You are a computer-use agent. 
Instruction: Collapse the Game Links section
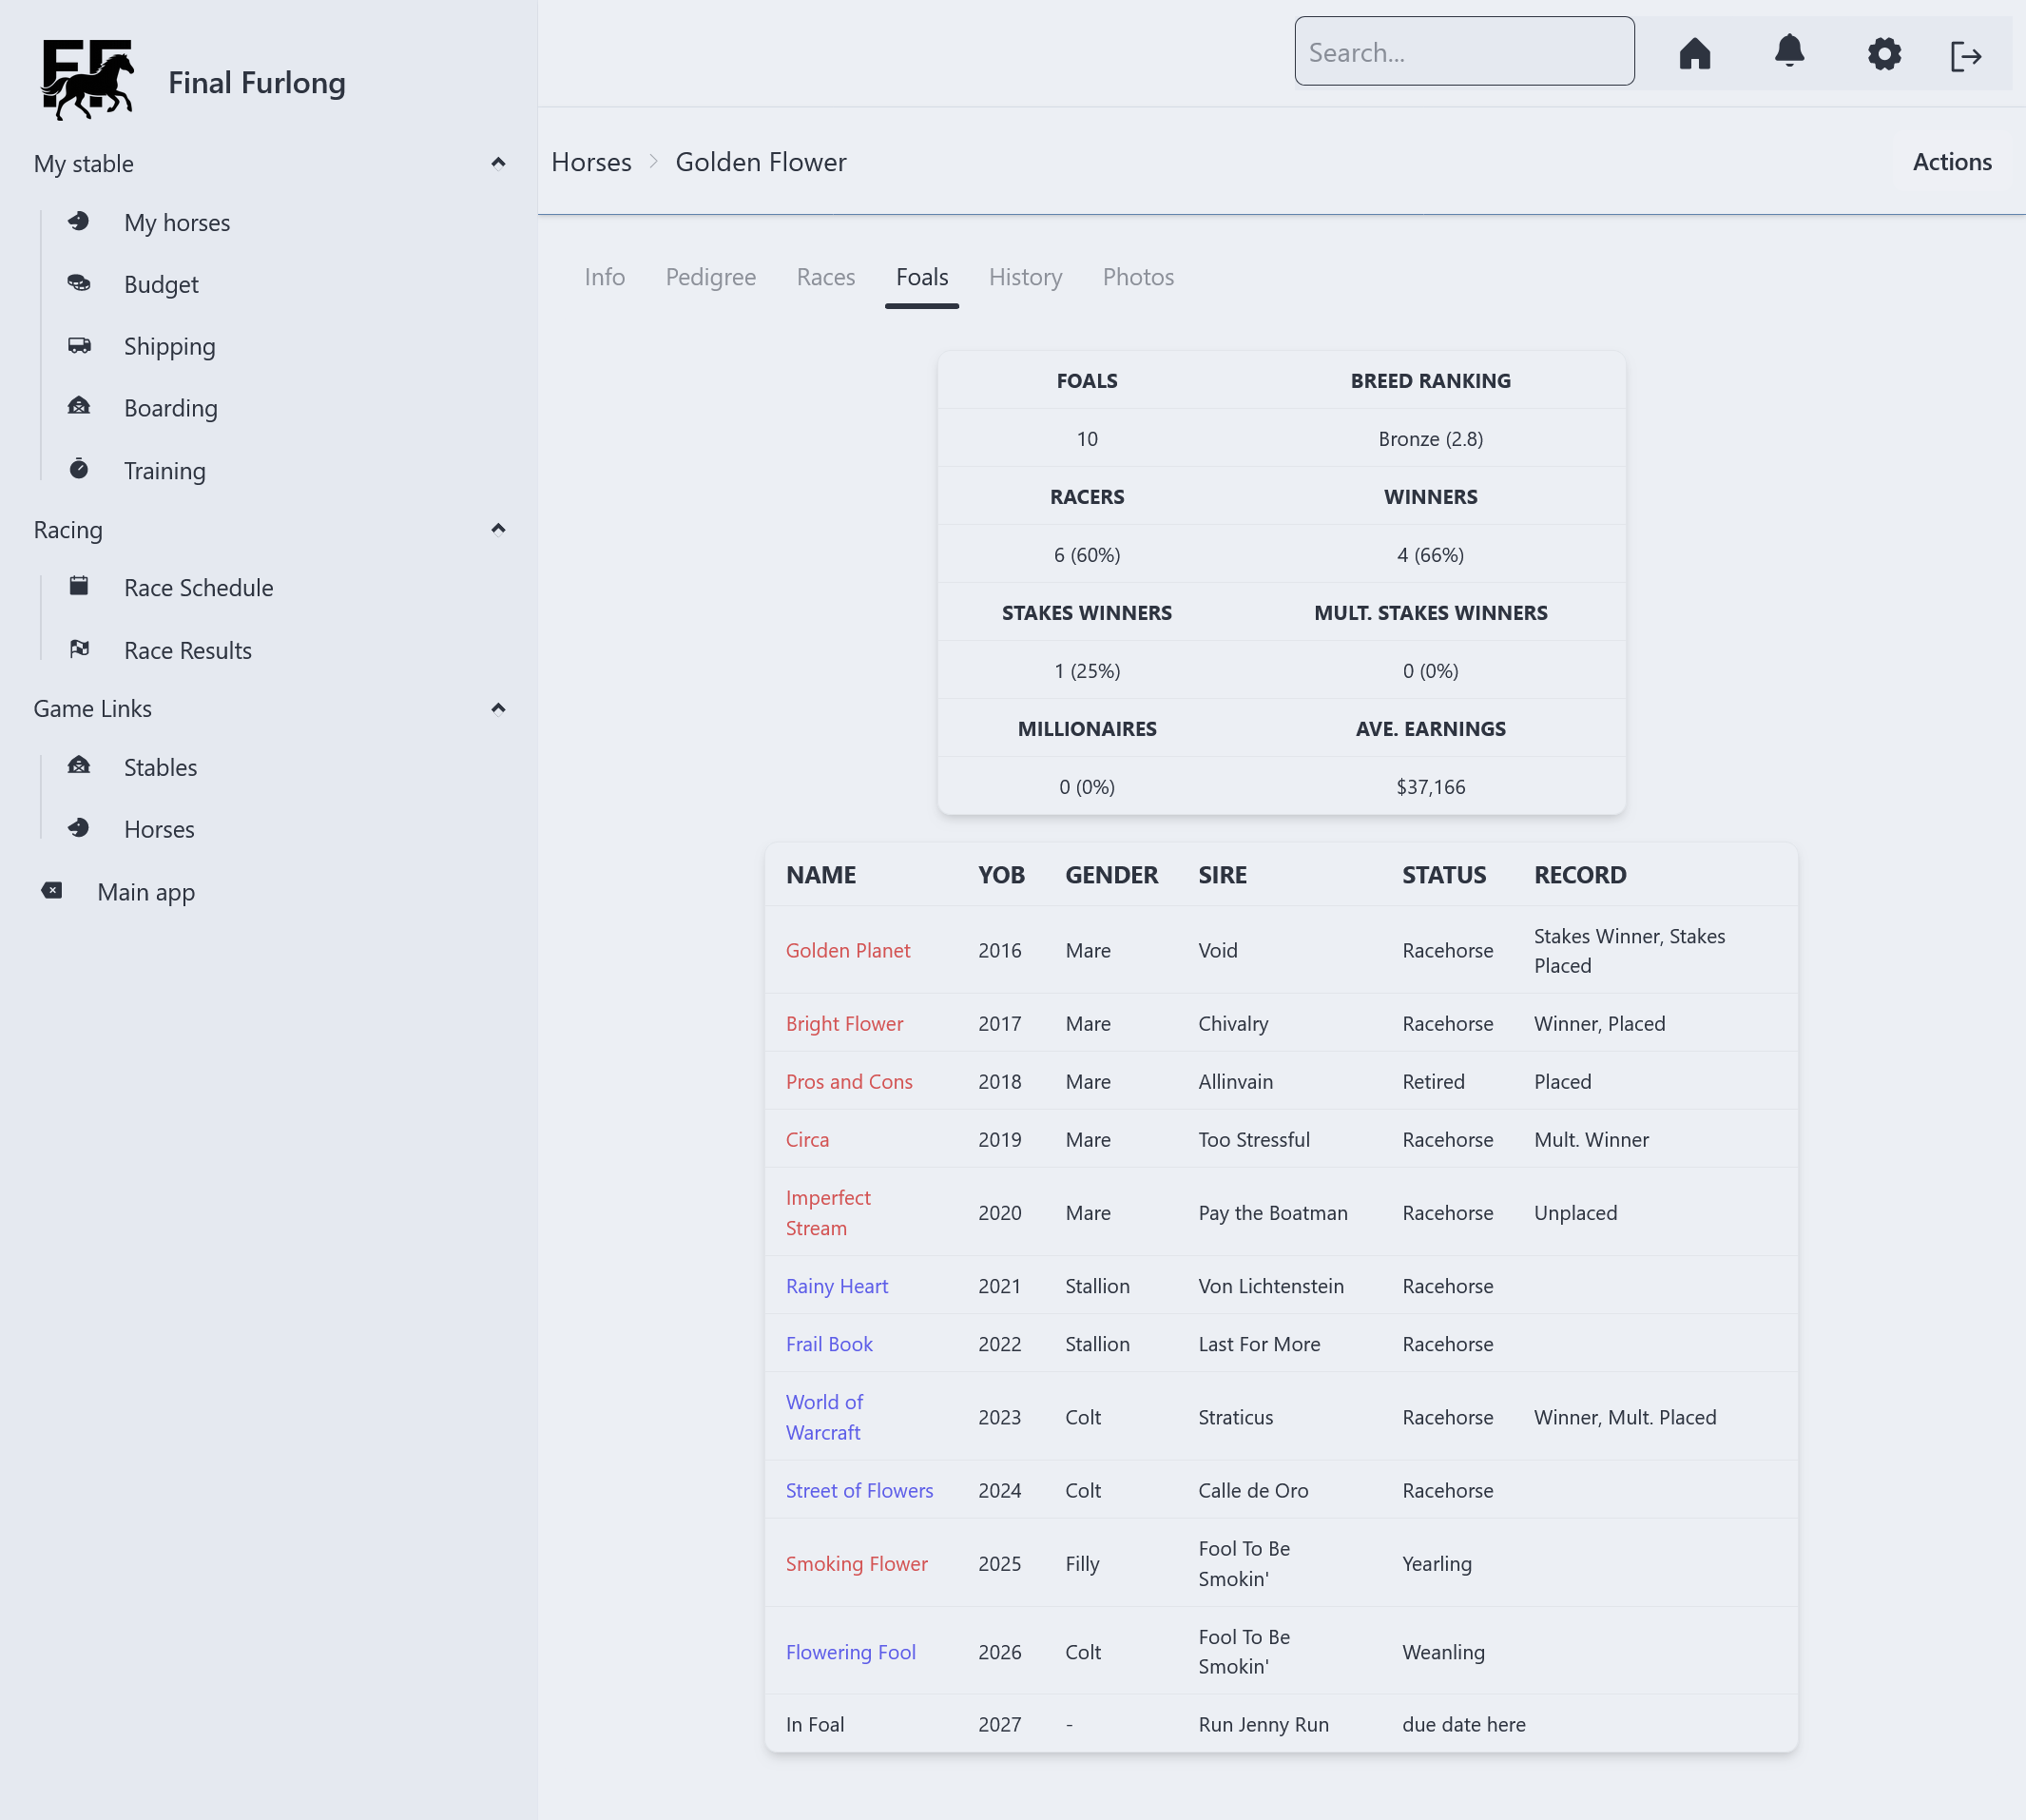pyautogui.click(x=498, y=708)
